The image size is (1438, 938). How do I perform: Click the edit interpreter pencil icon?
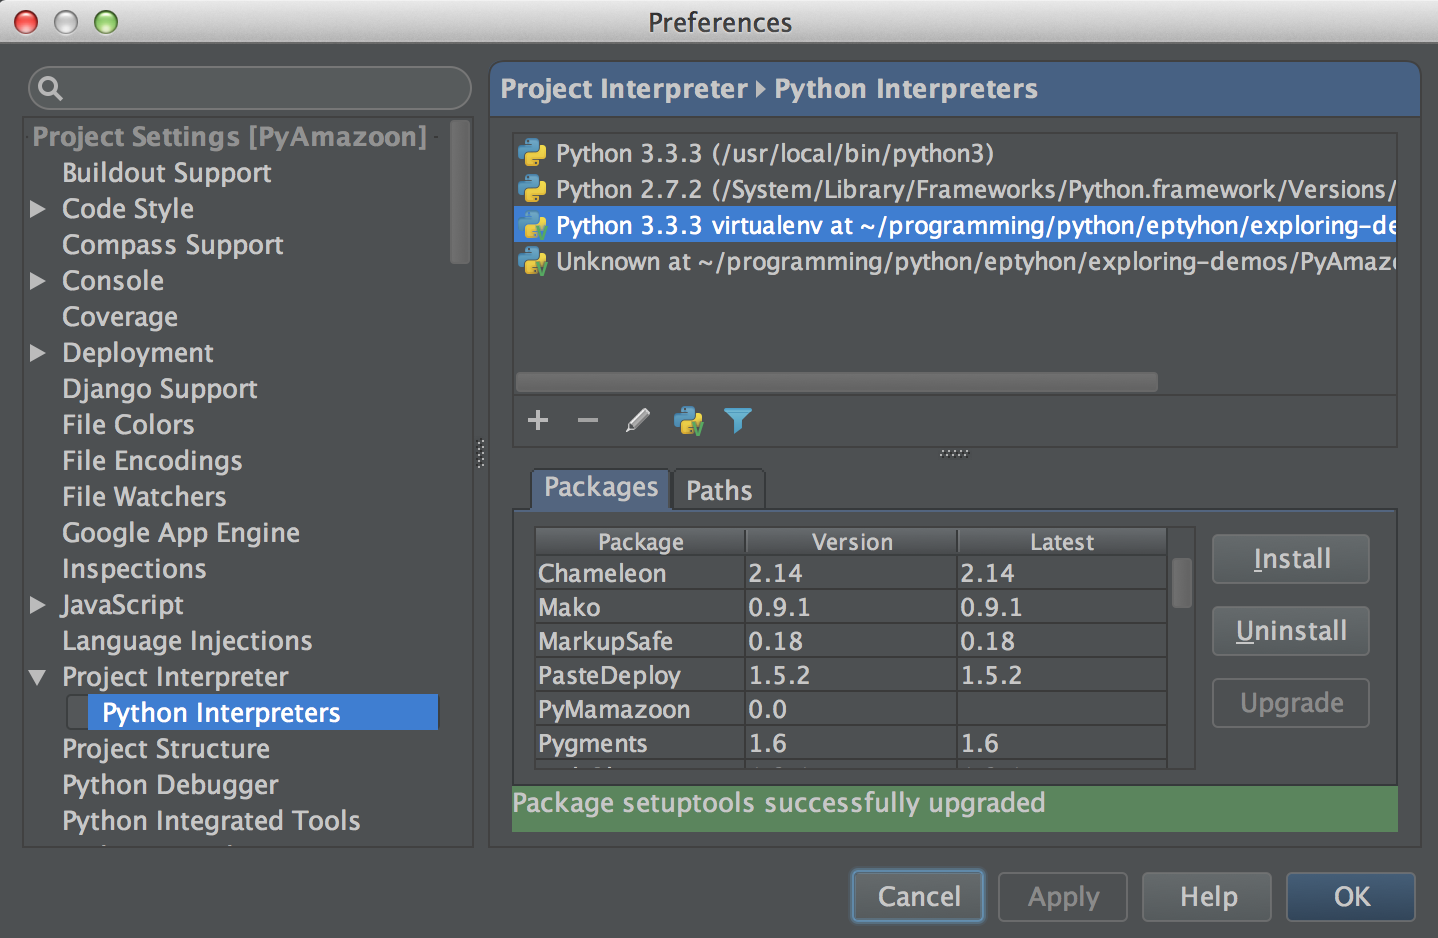pyautogui.click(x=637, y=420)
